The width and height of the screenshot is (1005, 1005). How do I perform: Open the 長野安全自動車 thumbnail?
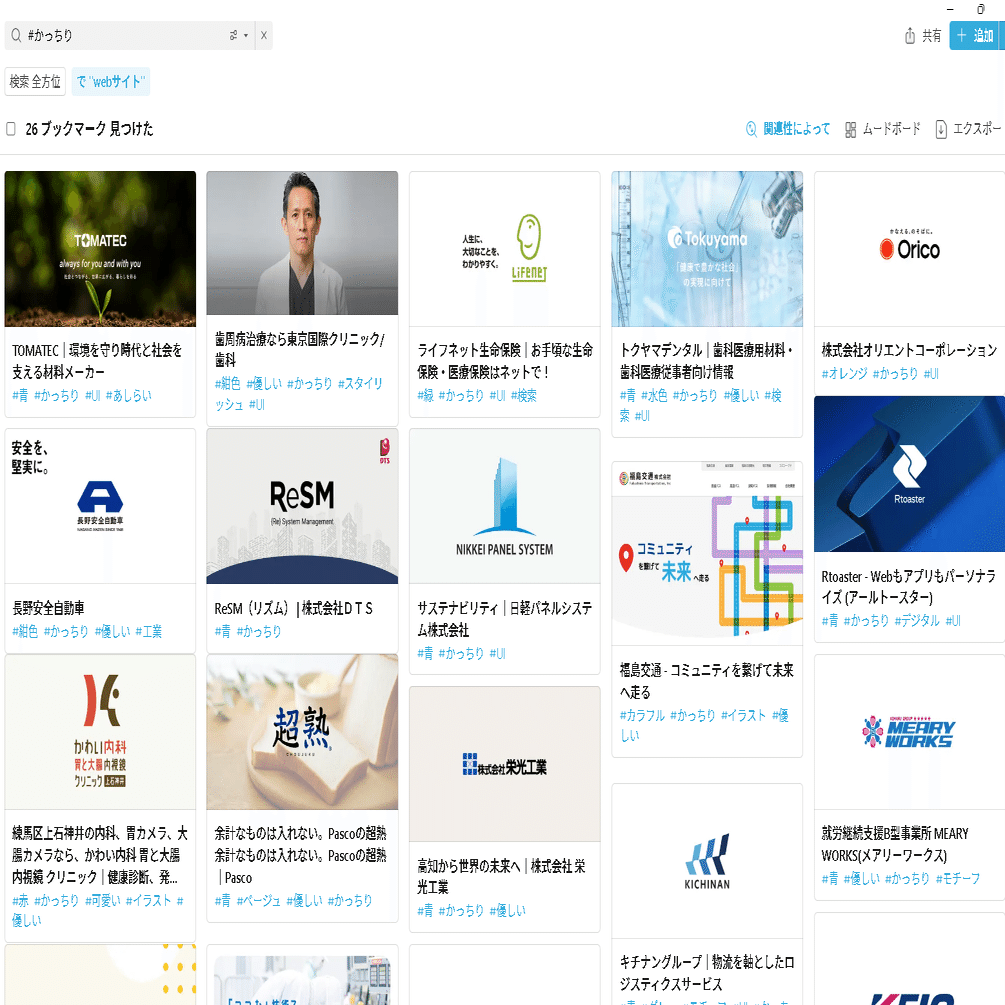click(100, 506)
